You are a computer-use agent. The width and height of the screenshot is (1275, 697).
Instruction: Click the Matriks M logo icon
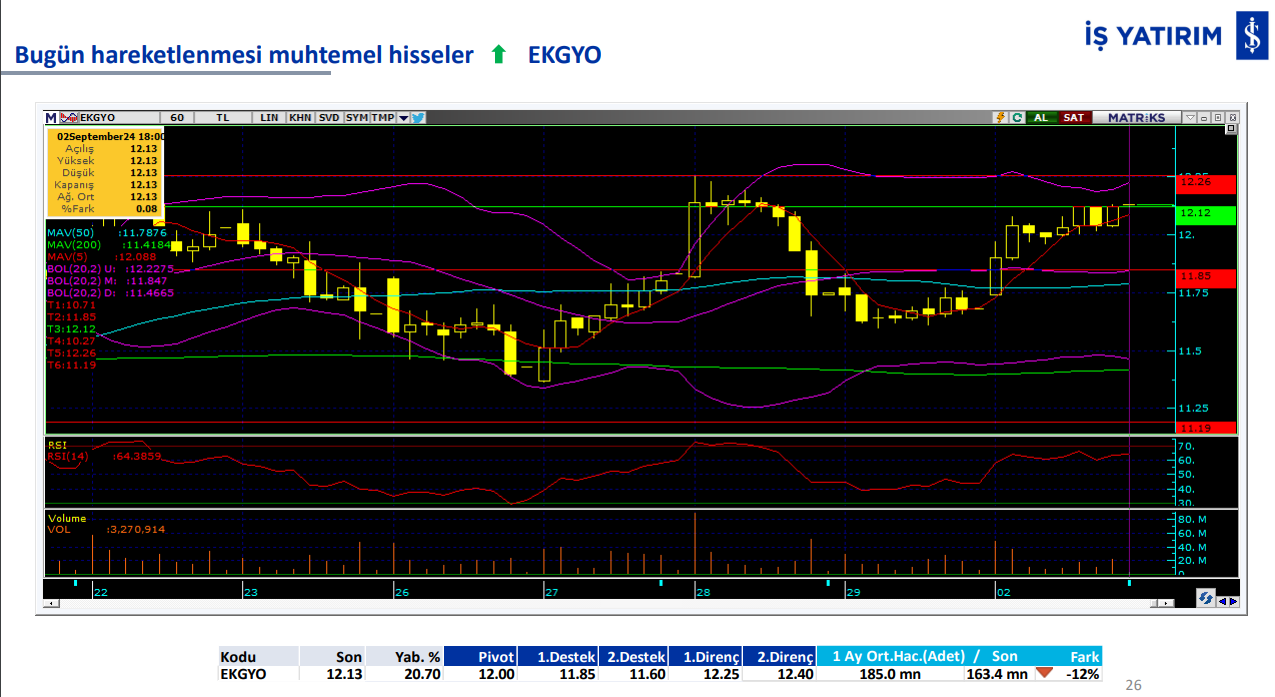(x=51, y=117)
